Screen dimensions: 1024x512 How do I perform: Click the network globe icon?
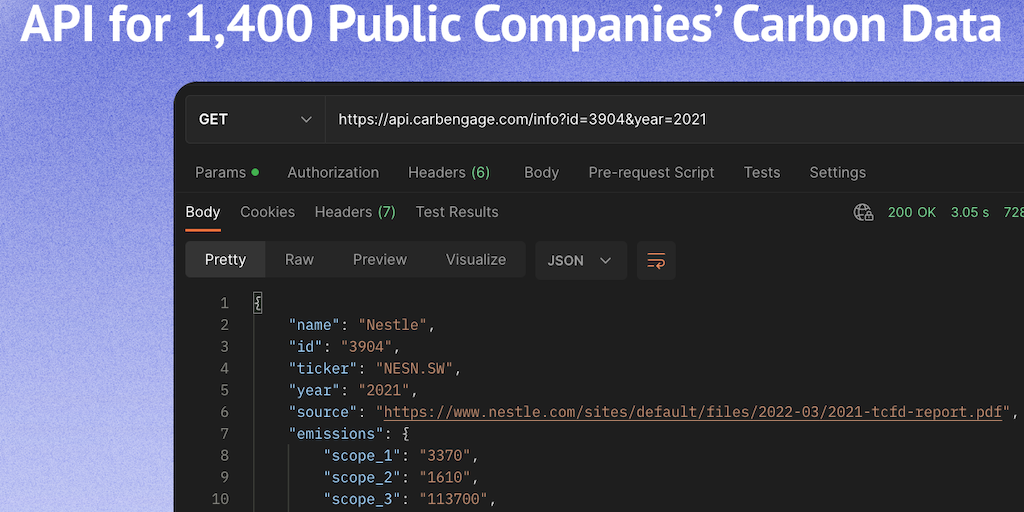coord(863,212)
